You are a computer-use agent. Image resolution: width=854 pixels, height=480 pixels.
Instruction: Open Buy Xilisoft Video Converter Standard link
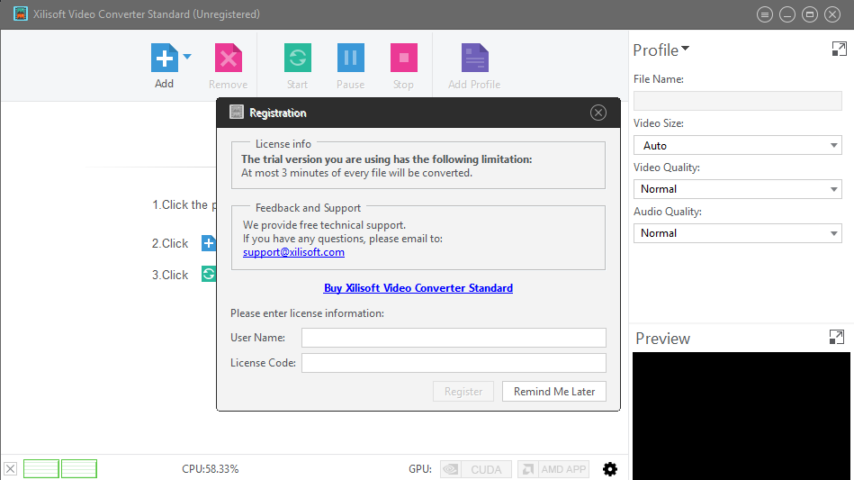click(x=418, y=288)
